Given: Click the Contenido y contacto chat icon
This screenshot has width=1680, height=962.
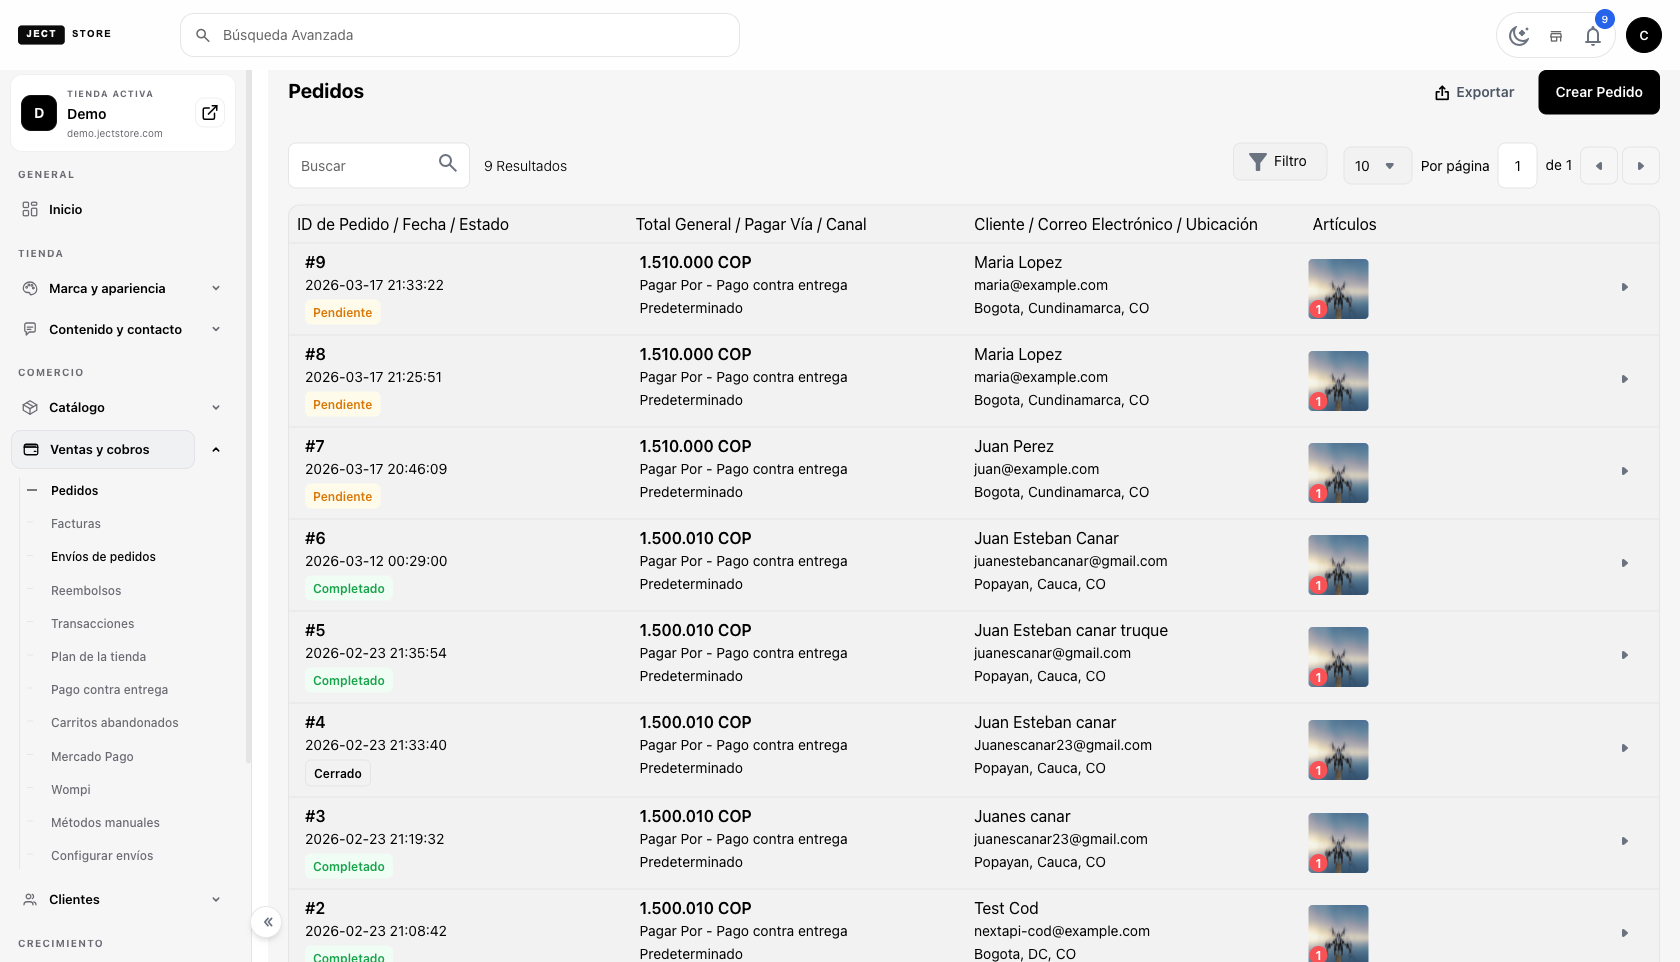Looking at the screenshot, I should (30, 329).
